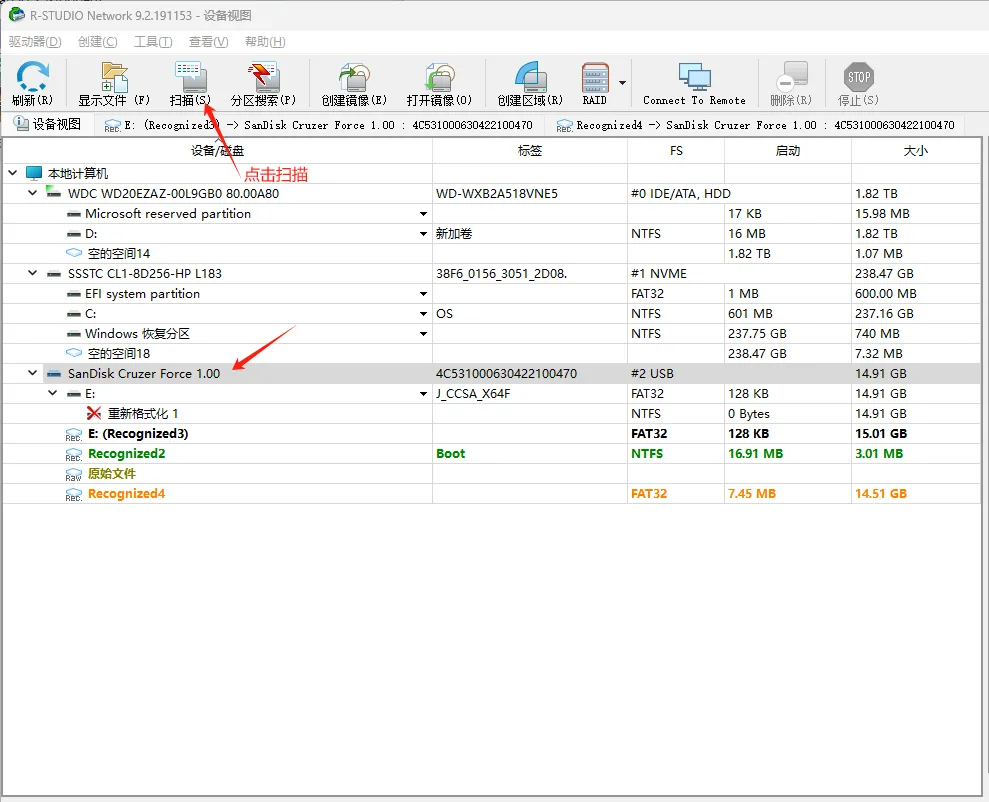989x802 pixels.
Task: Click the red X icon of 重新格式化 1
Action: point(94,414)
